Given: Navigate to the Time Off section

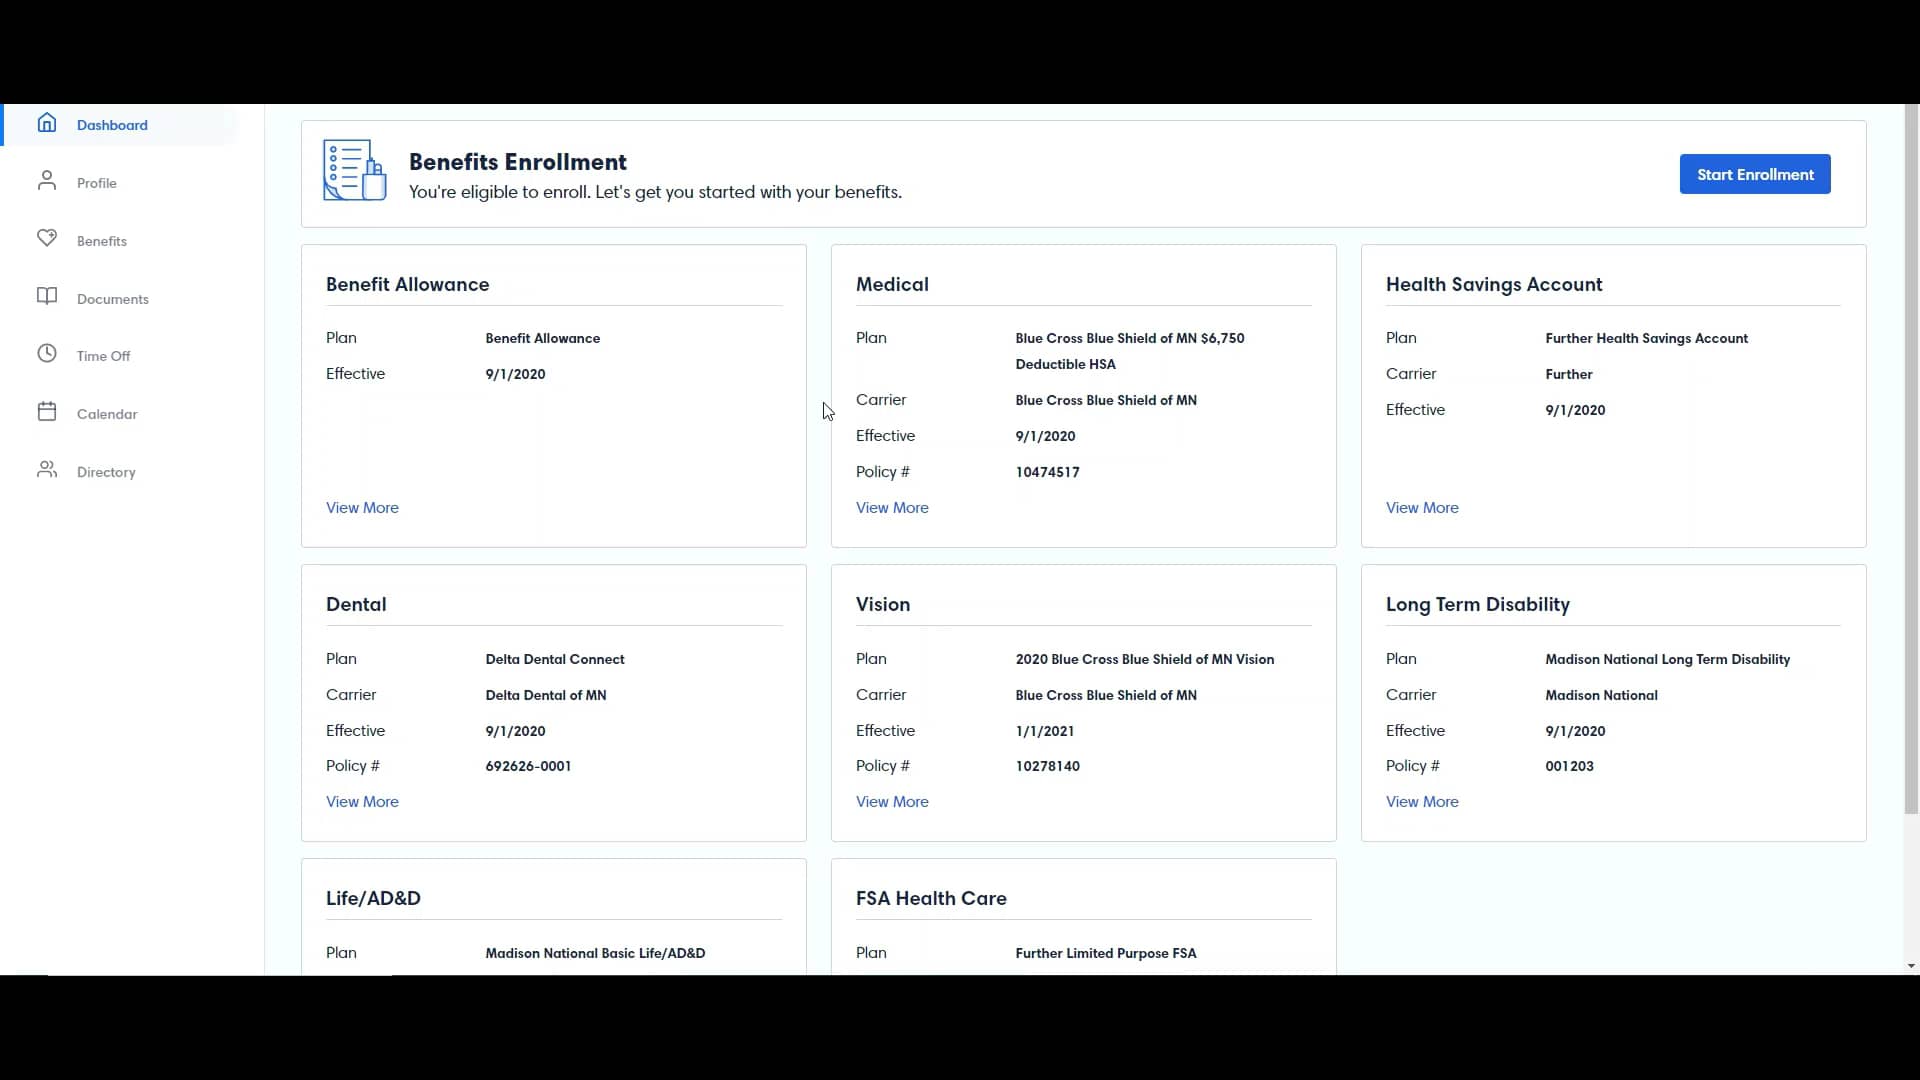Looking at the screenshot, I should pyautogui.click(x=104, y=355).
